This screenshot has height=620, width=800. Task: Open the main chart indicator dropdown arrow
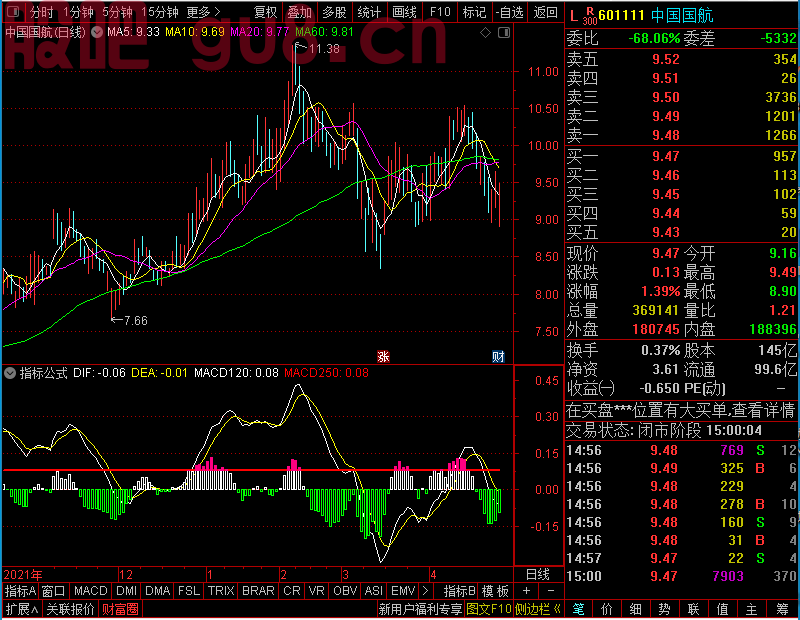tap(96, 33)
